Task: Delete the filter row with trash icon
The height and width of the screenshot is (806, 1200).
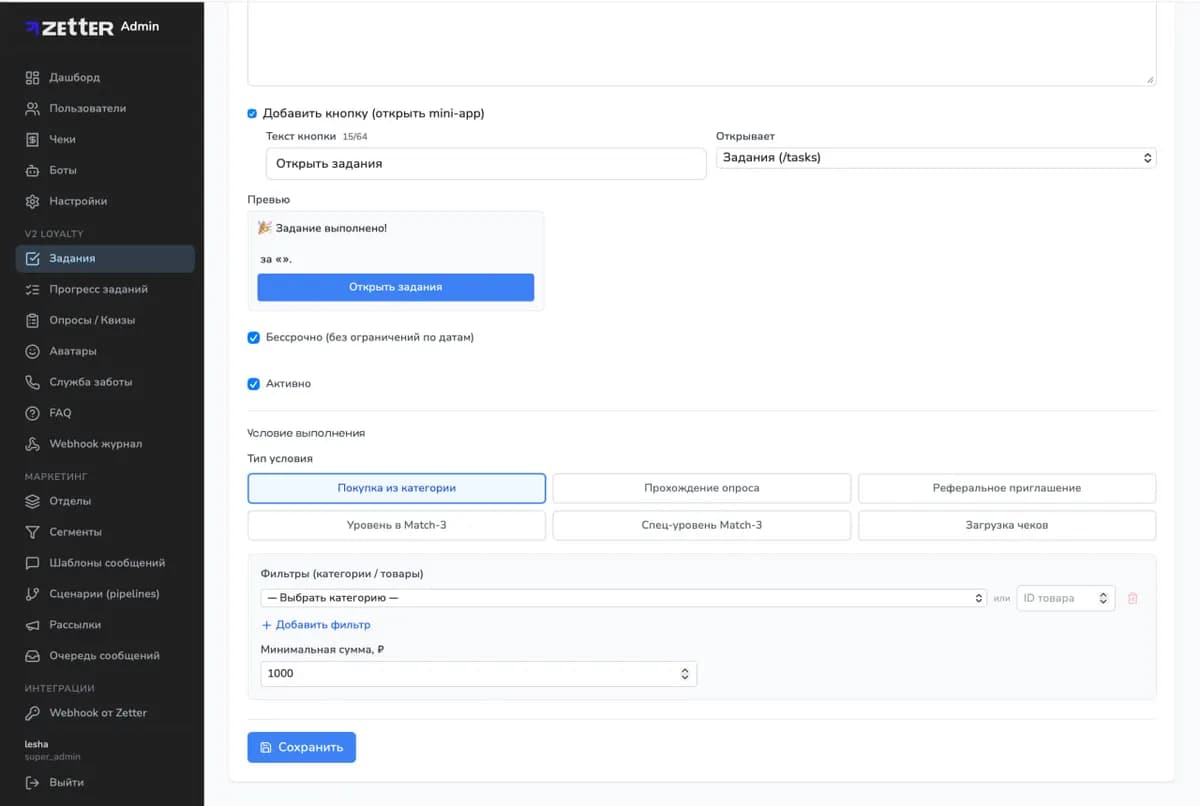Action: (1133, 598)
